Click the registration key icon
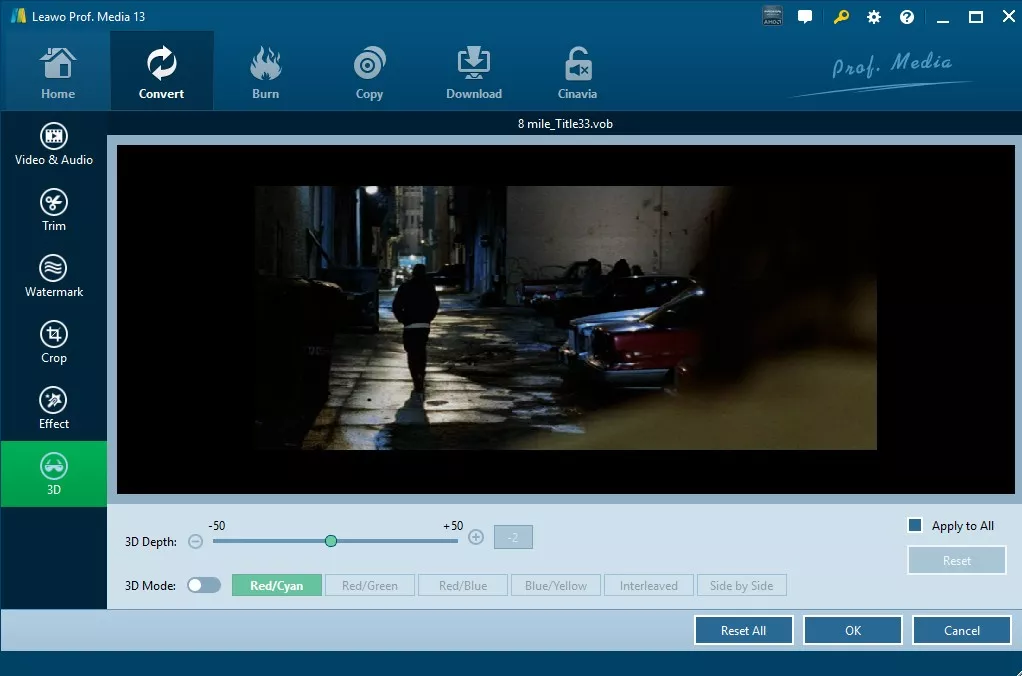Screen dimensions: 1022x676 pos(841,17)
